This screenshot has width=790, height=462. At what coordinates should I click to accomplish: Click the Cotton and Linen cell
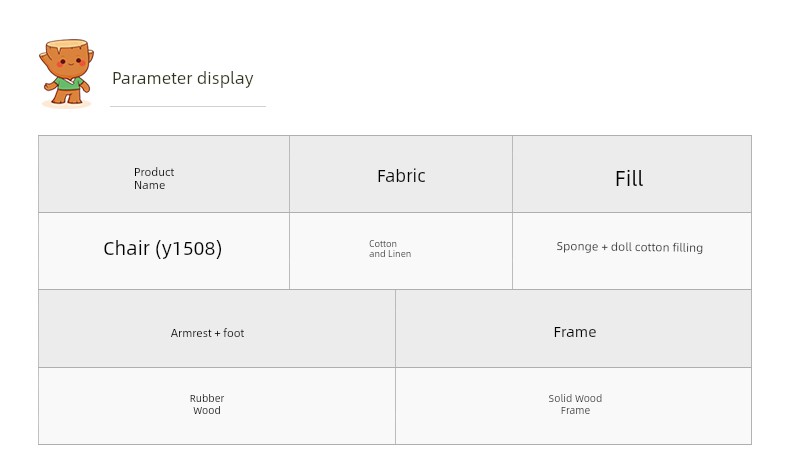[401, 251]
